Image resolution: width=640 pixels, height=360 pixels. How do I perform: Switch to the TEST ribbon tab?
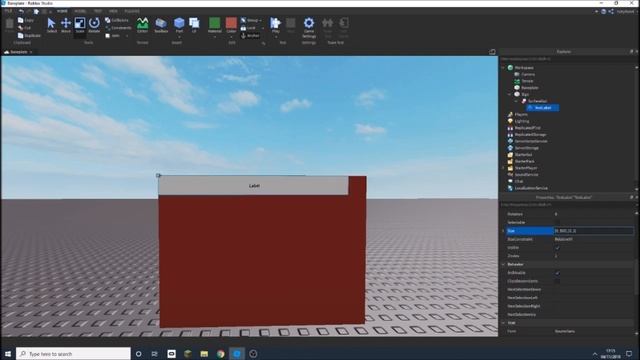coord(98,11)
